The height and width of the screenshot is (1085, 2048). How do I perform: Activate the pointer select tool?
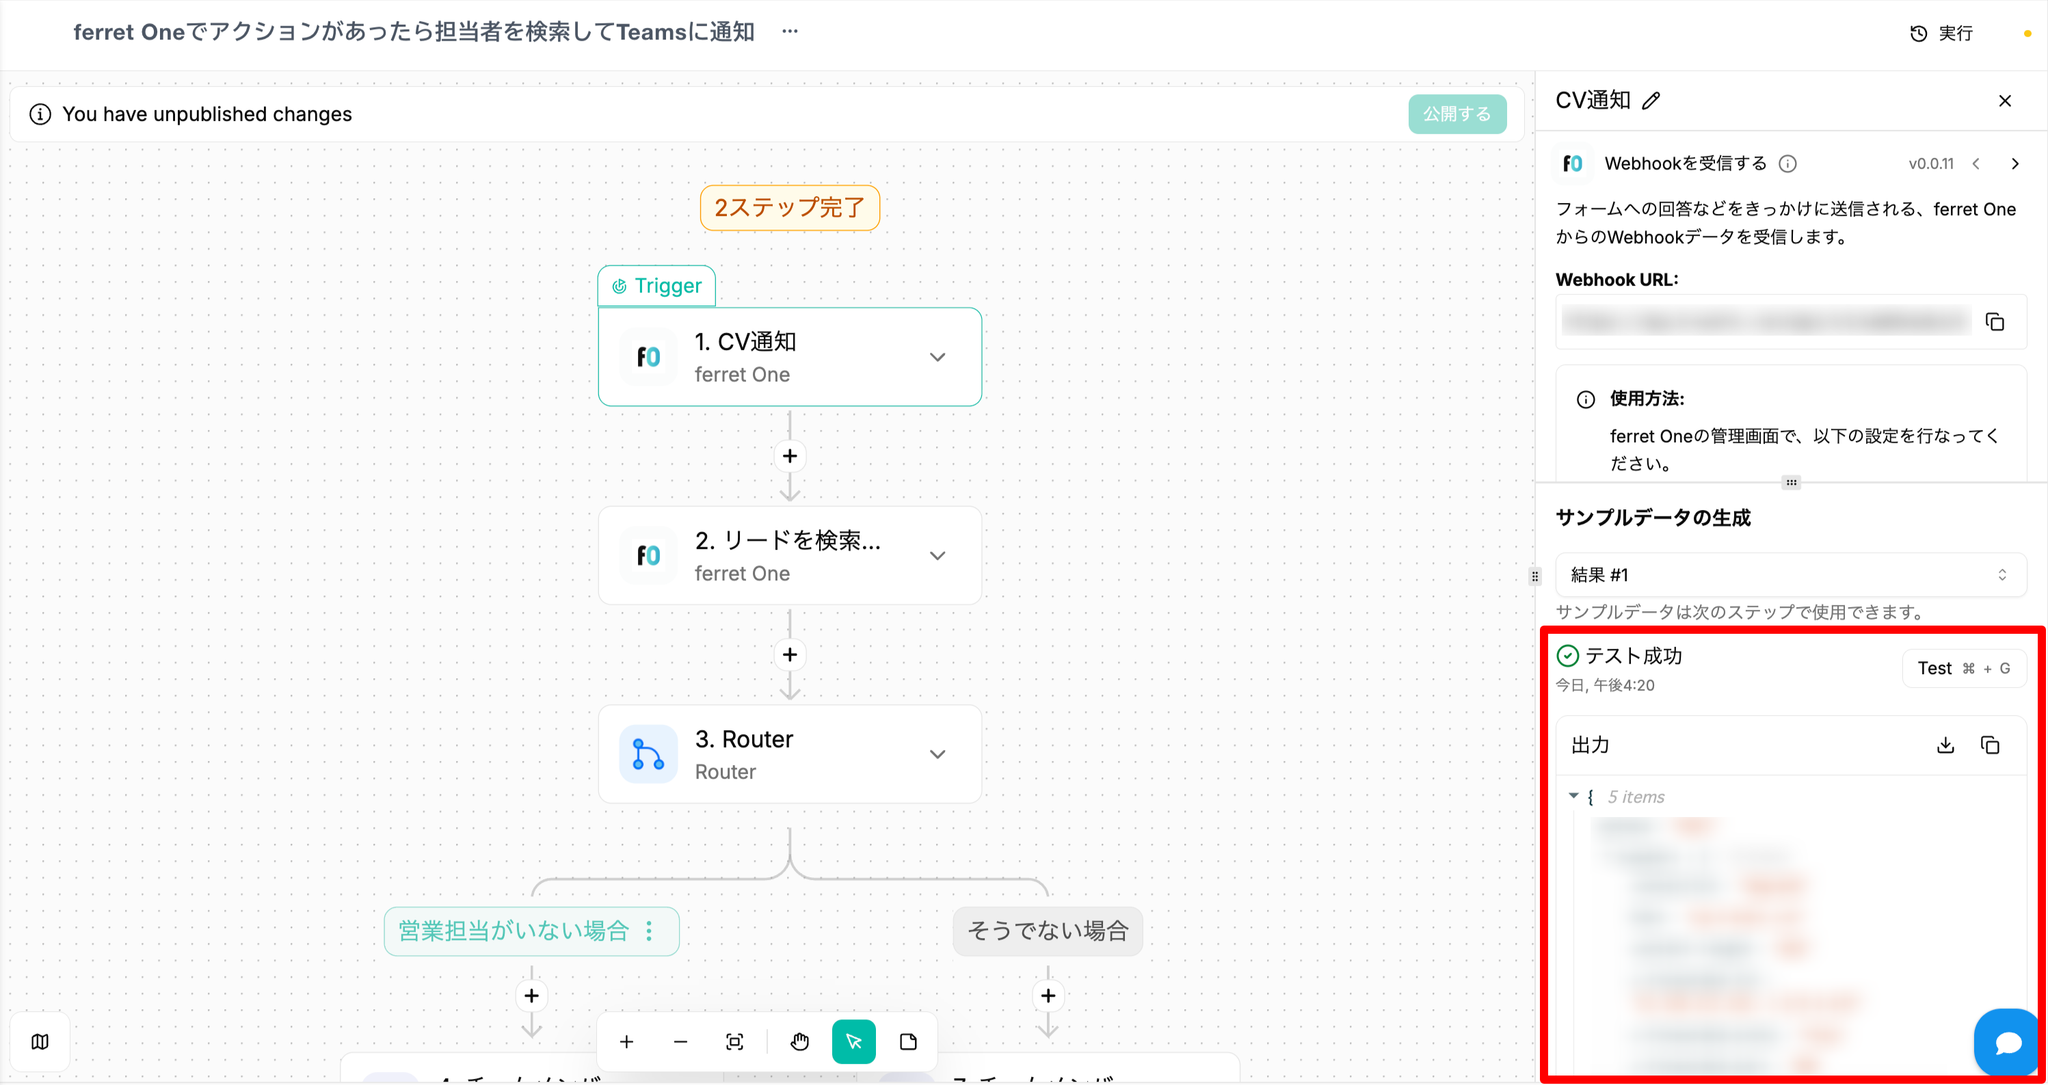click(x=853, y=1042)
